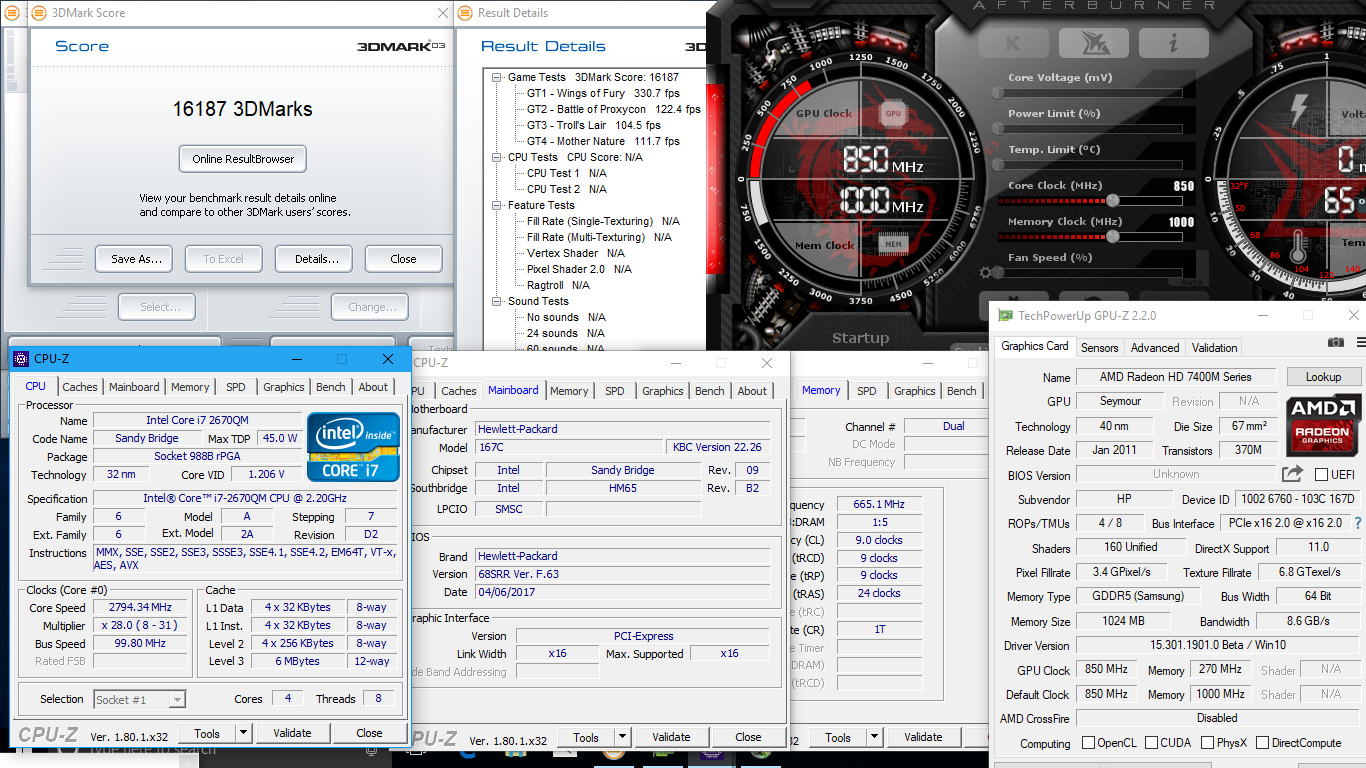Open Afterburner information with the i button
1366x768 pixels.
coord(1173,41)
